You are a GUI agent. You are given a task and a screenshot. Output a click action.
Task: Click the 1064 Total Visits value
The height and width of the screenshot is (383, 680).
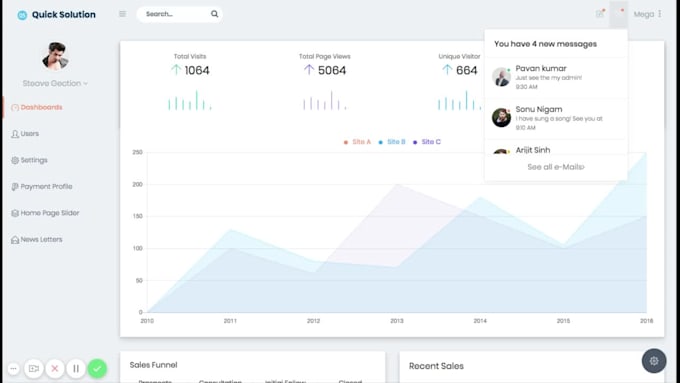[197, 70]
